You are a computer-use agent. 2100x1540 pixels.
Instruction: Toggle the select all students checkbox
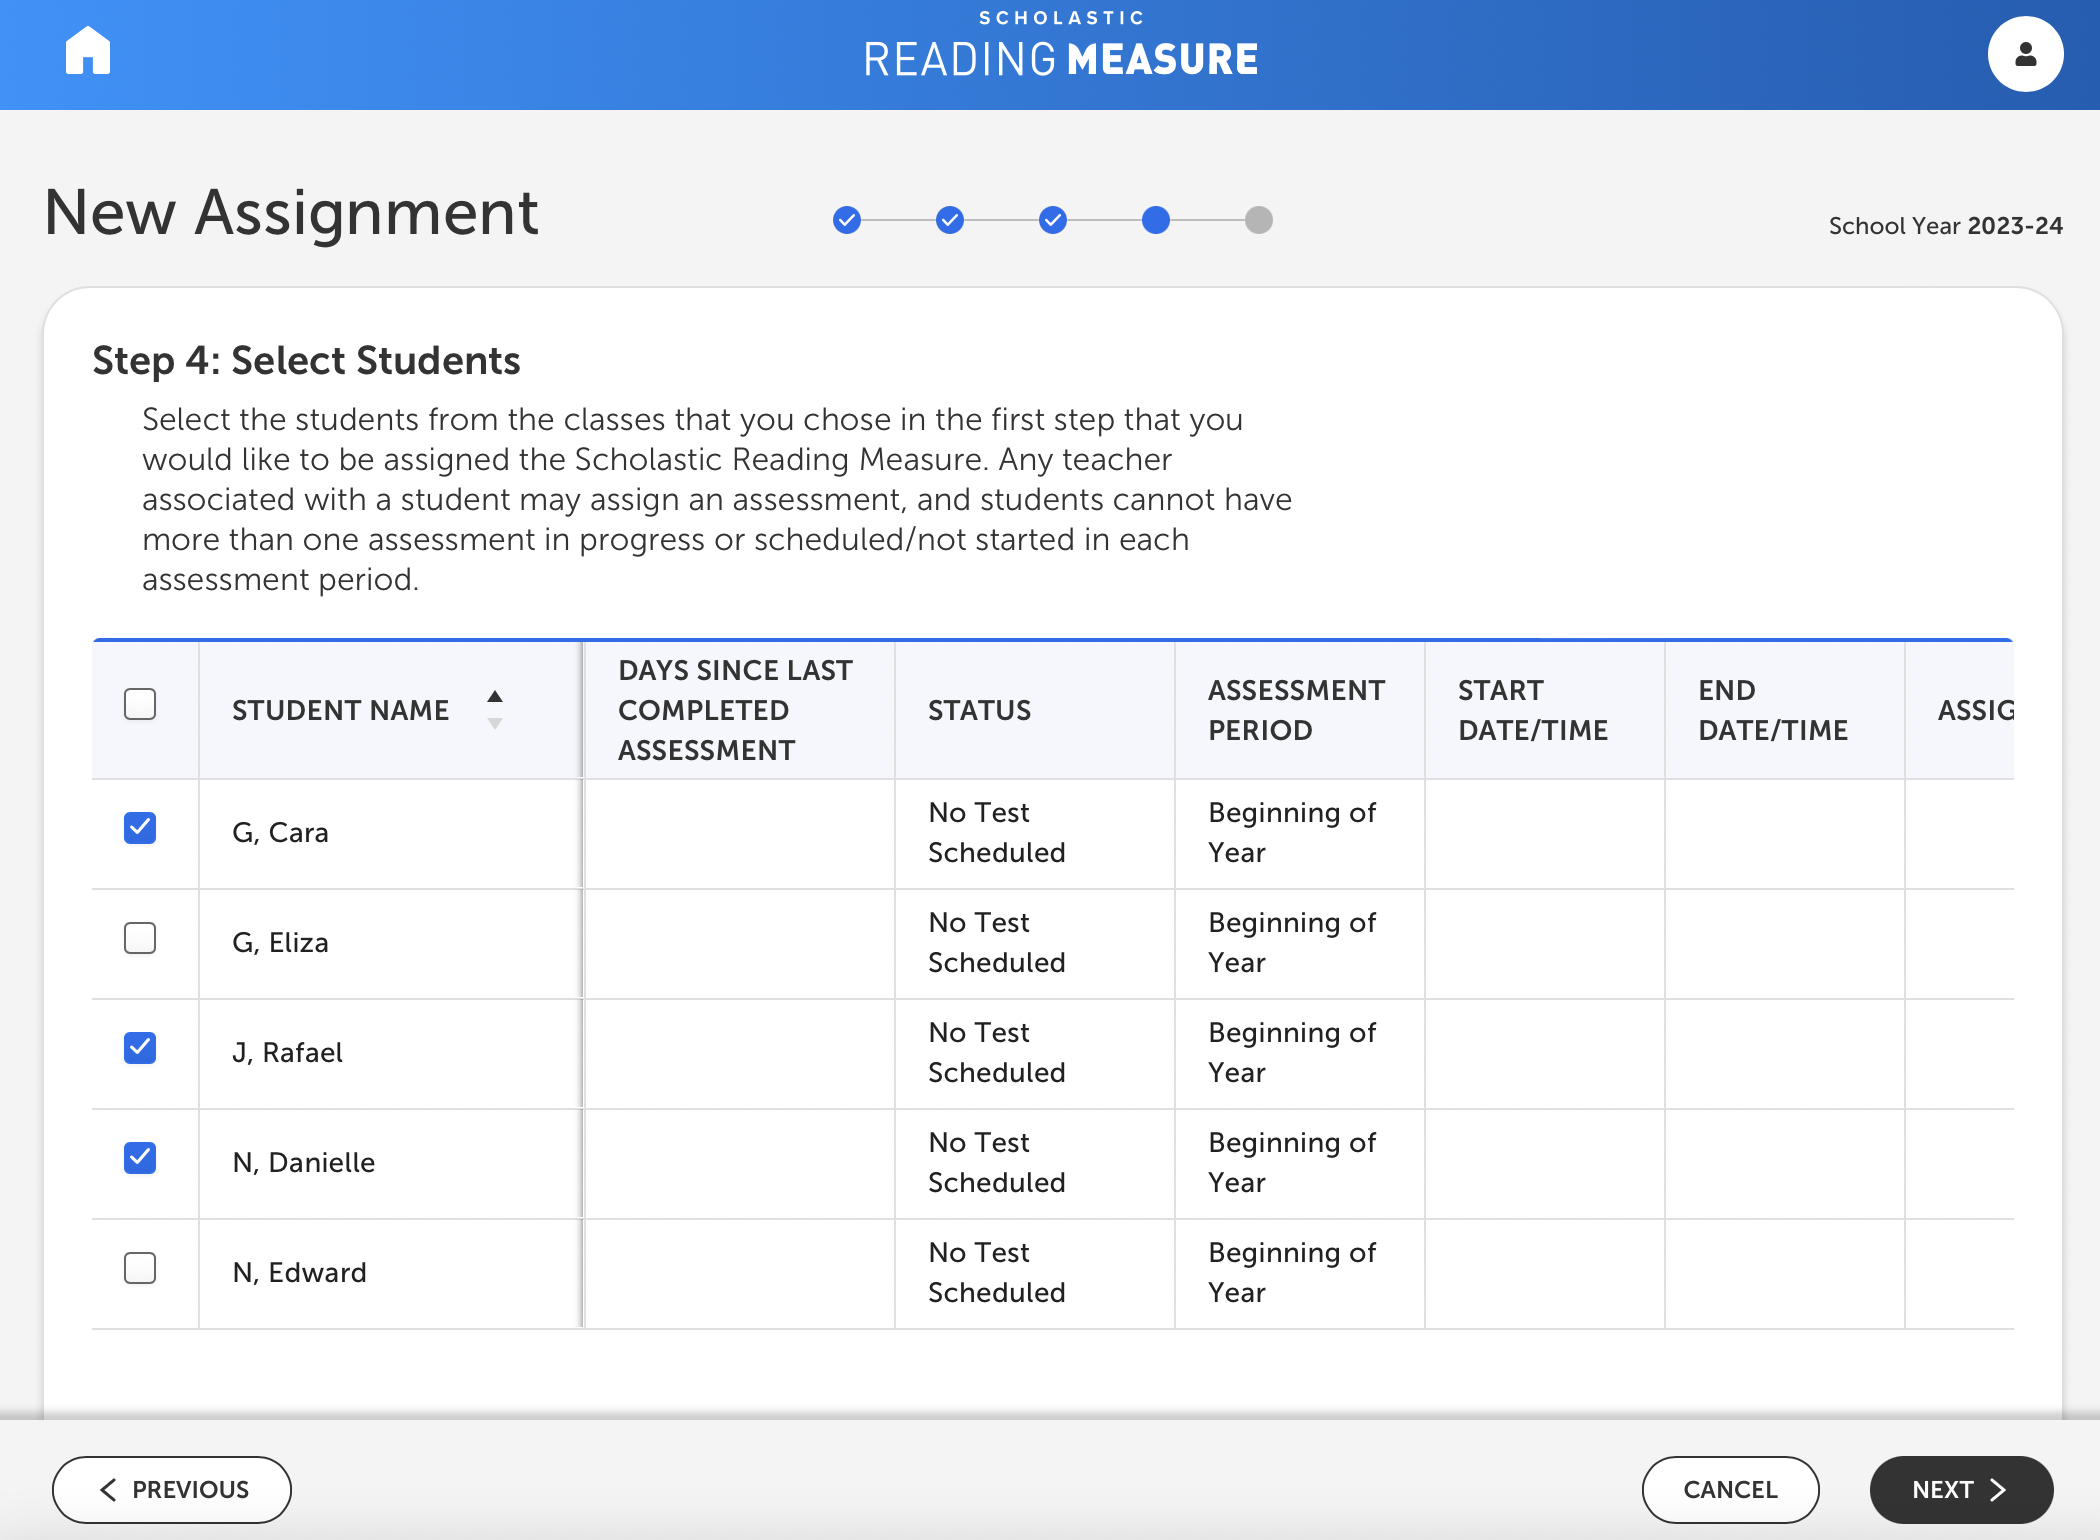(140, 704)
